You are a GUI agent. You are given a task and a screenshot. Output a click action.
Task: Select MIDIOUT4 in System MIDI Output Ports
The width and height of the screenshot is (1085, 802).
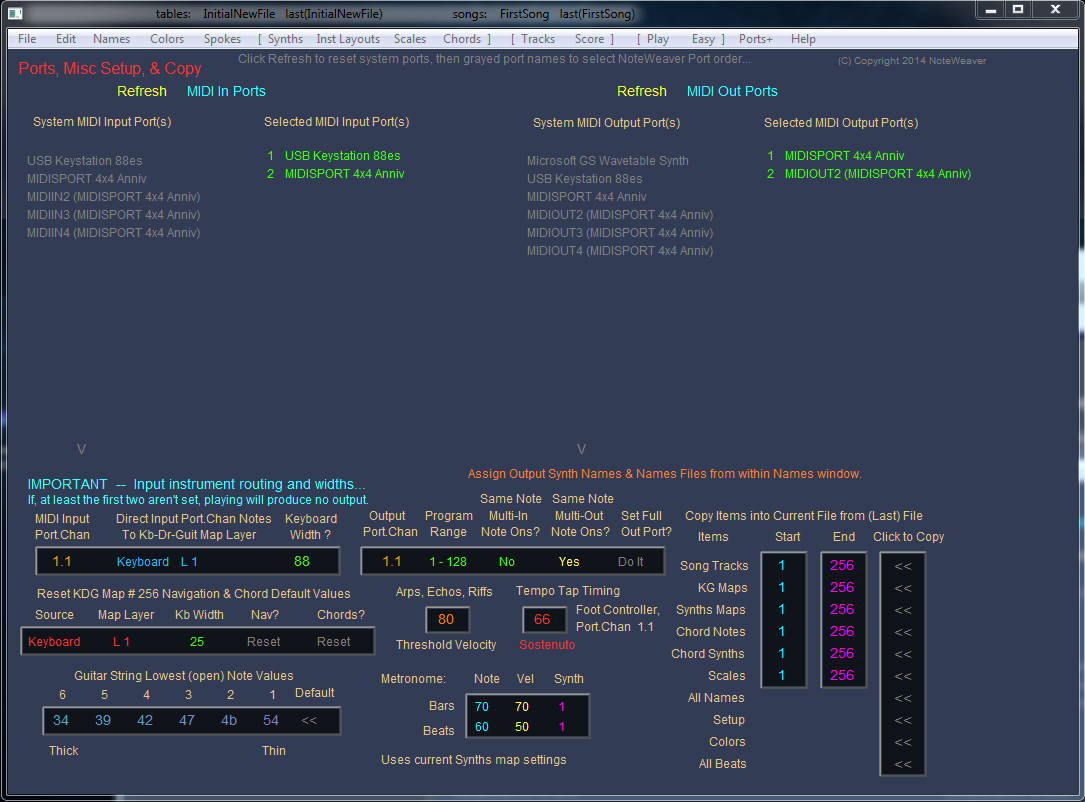coord(620,250)
